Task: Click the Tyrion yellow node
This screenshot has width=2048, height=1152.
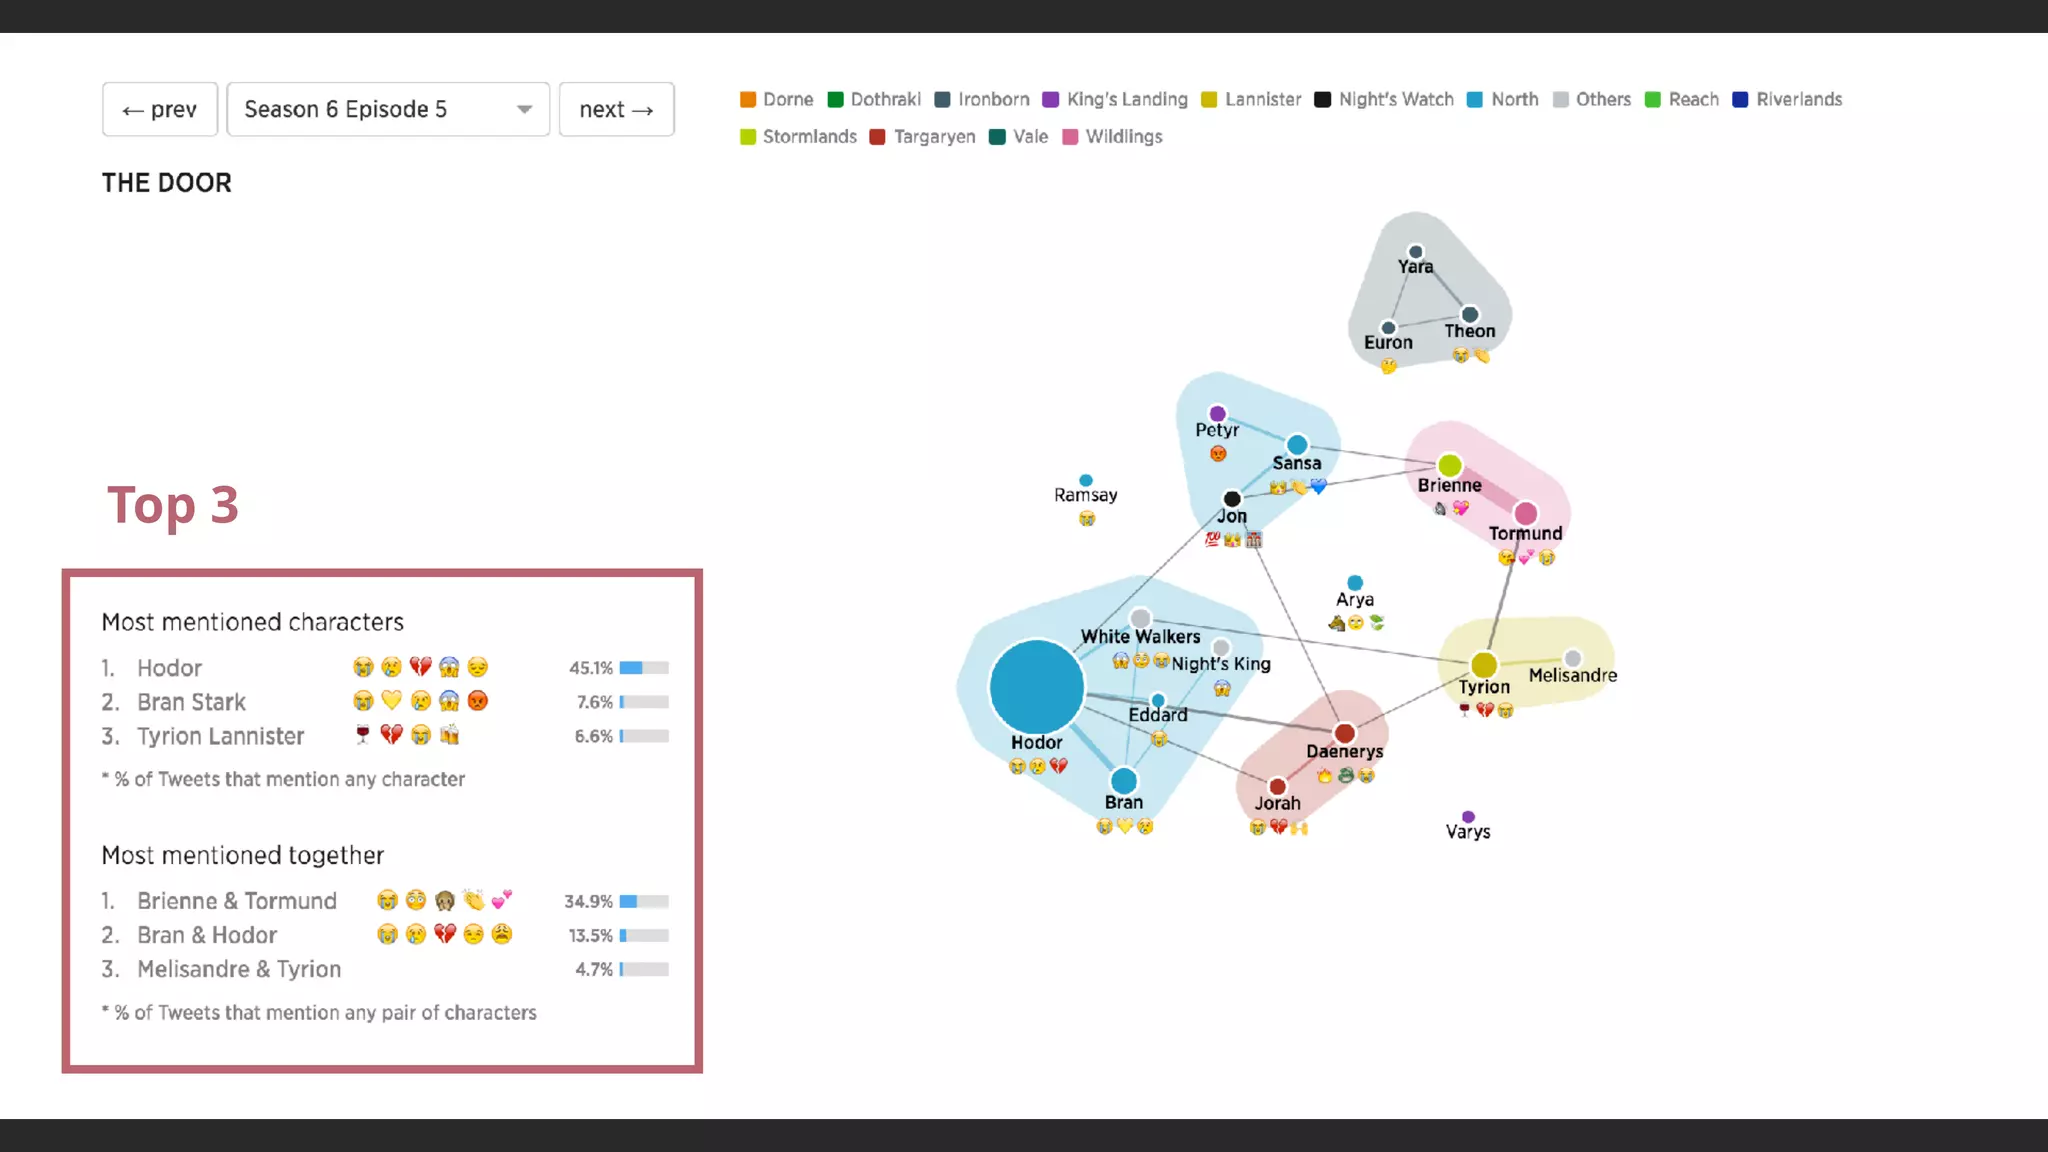Action: 1484,665
